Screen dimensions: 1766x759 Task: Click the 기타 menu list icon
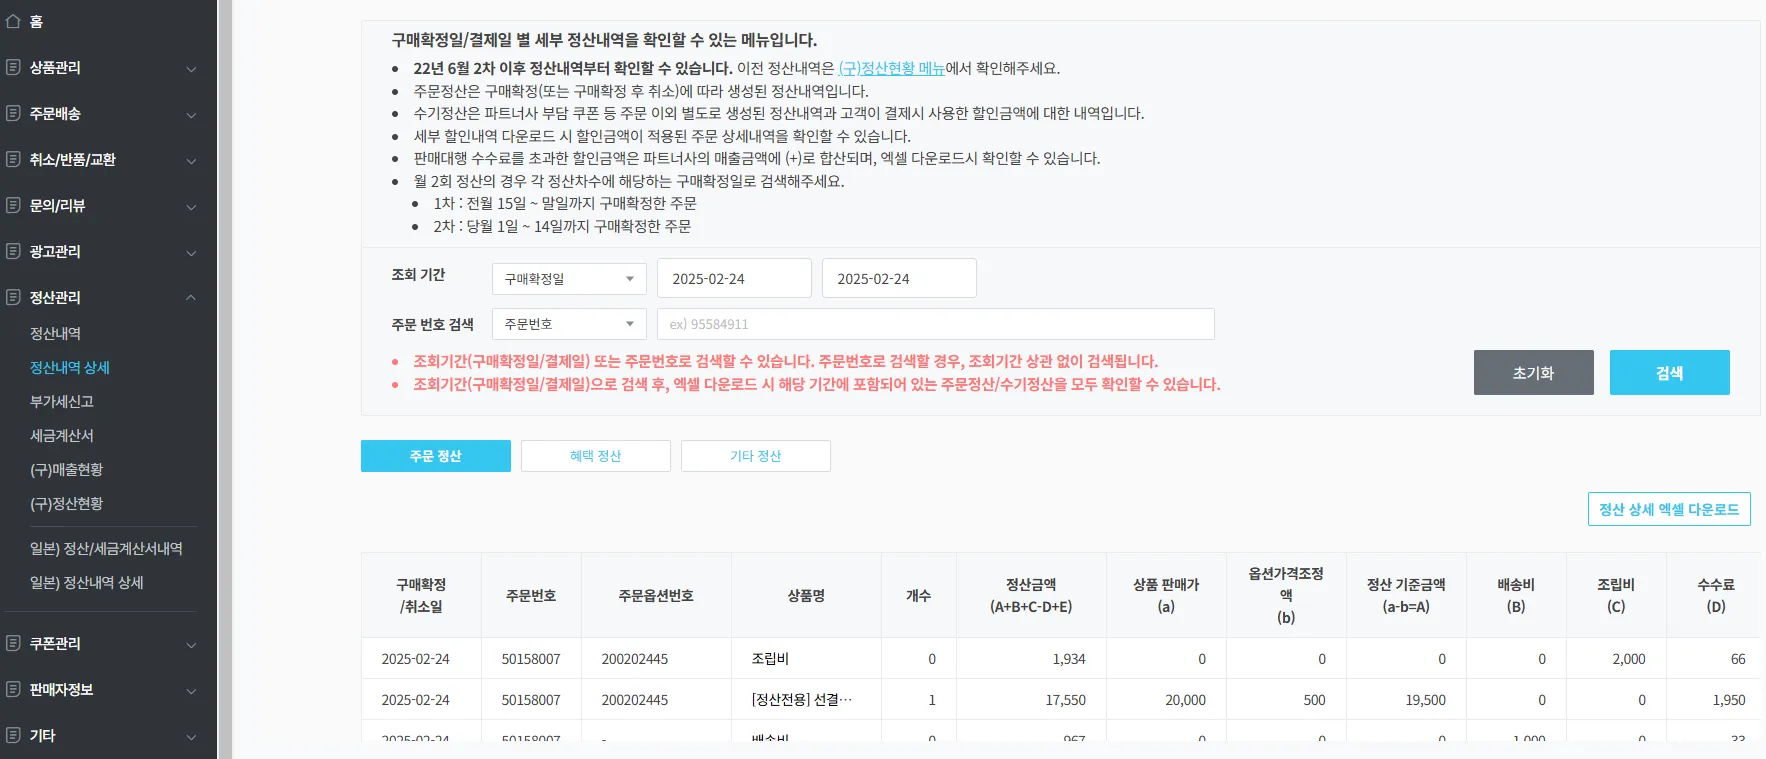coord(13,735)
